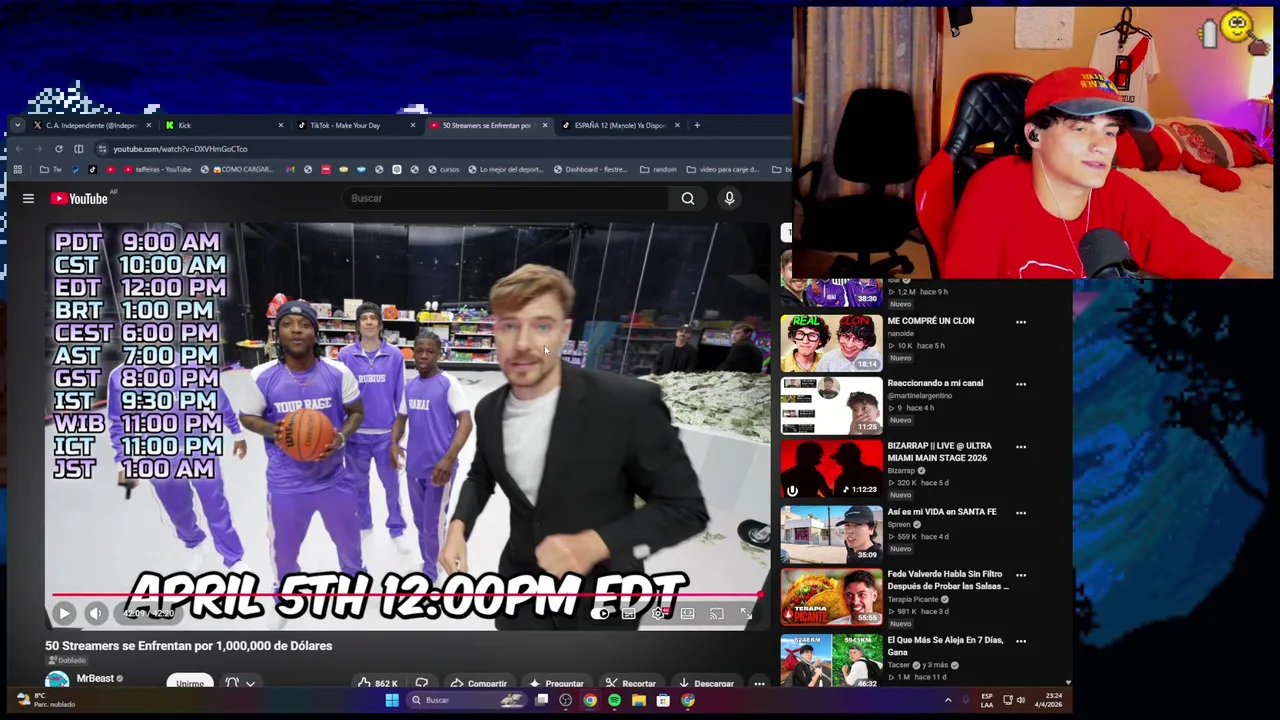1280x720 pixels.
Task: Click the Descargar download button
Action: [706, 683]
